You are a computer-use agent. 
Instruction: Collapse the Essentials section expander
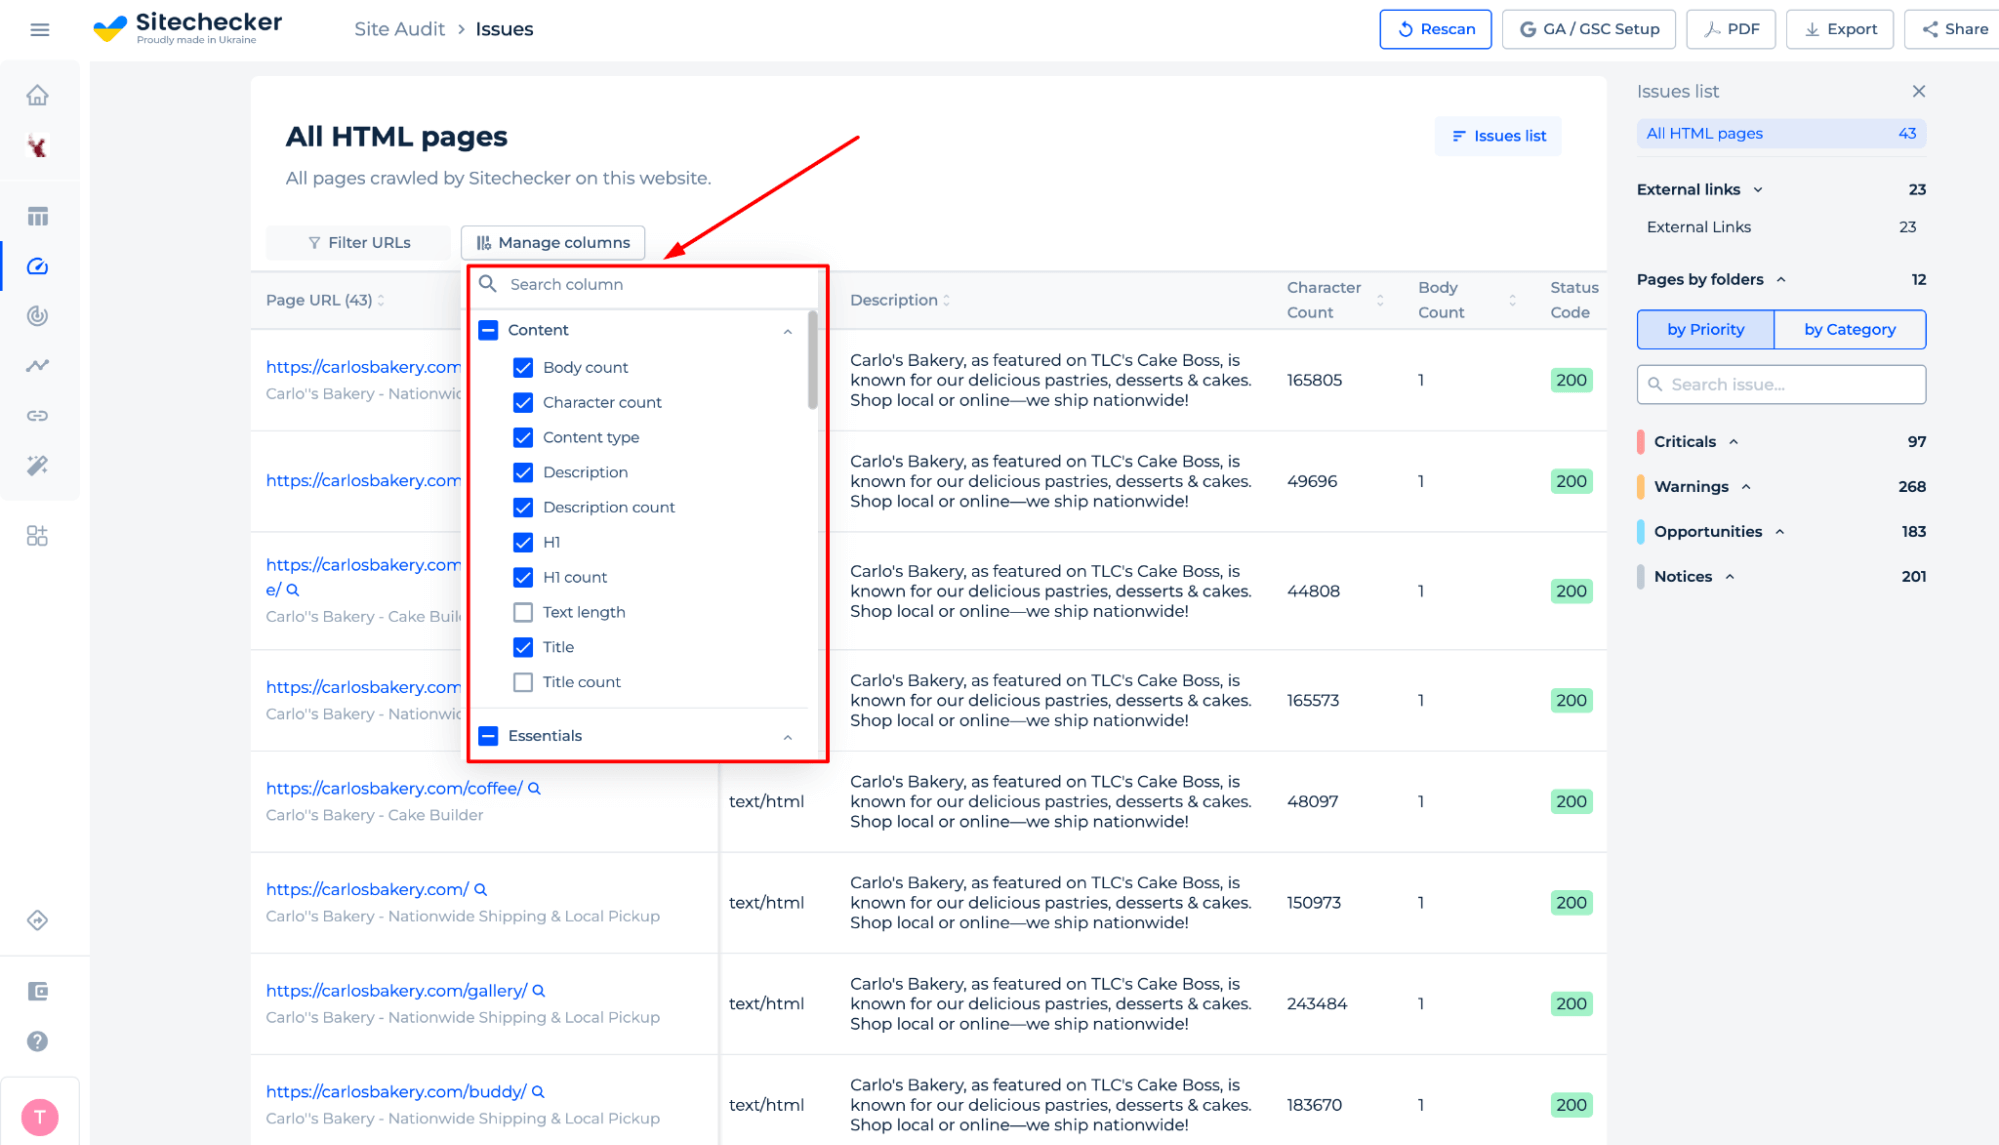pyautogui.click(x=791, y=736)
